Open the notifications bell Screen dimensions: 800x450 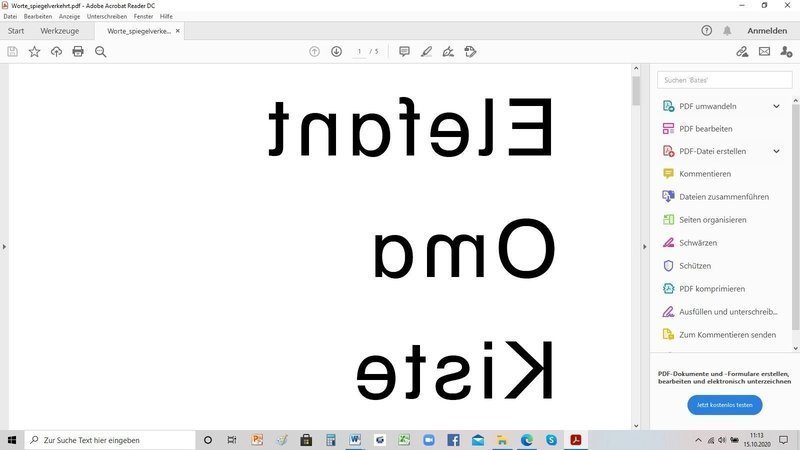[727, 31]
